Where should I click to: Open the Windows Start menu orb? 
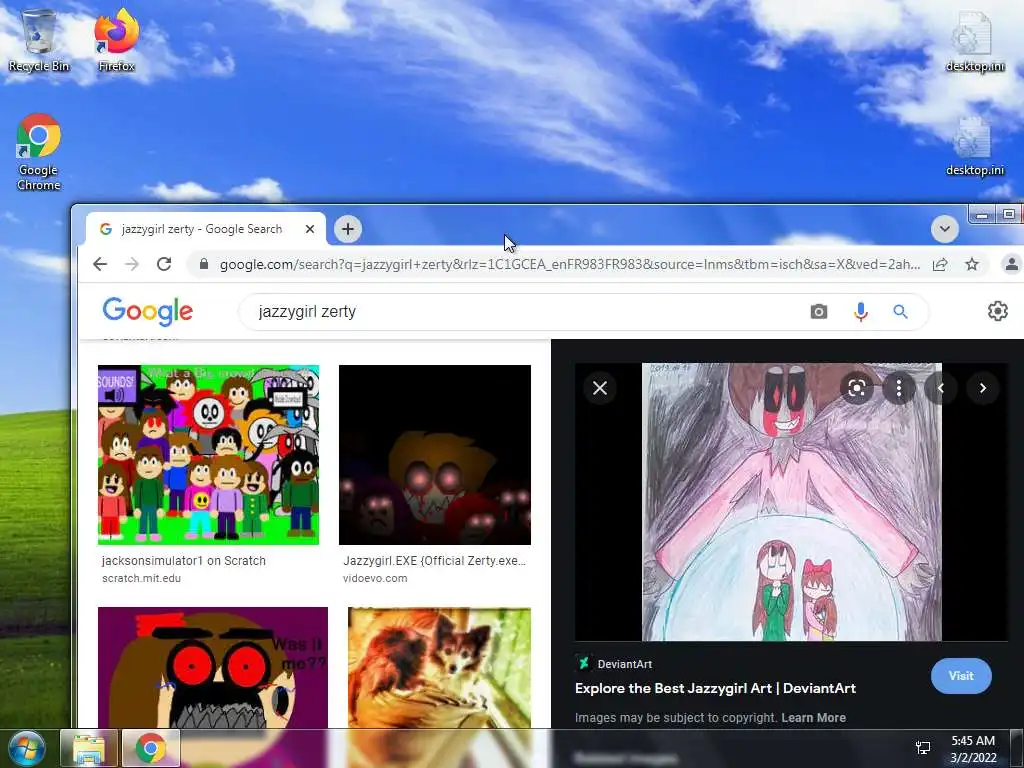[x=26, y=748]
